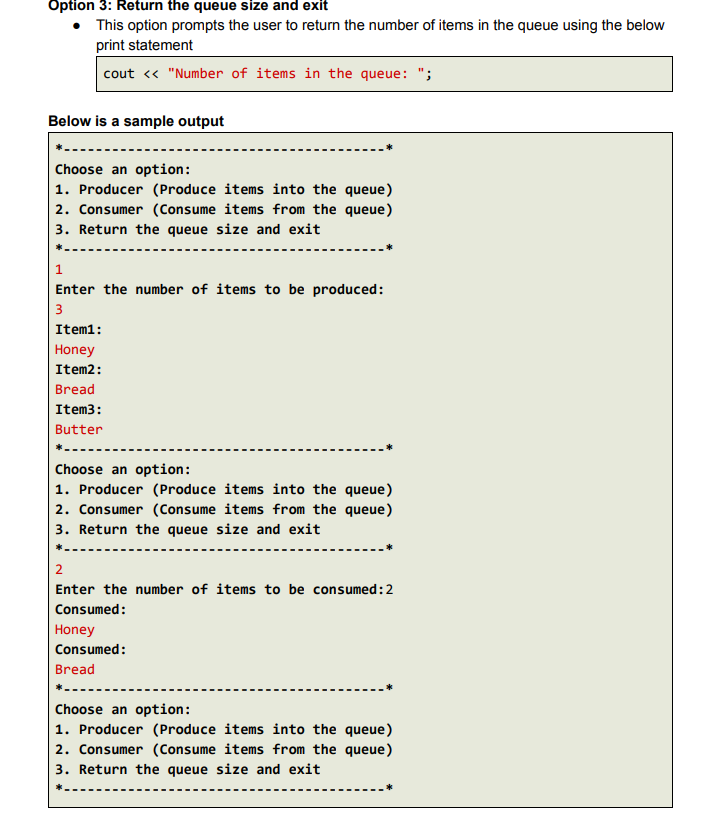
Task: Click "Enter the number of items to be produced:"
Action: (x=219, y=289)
